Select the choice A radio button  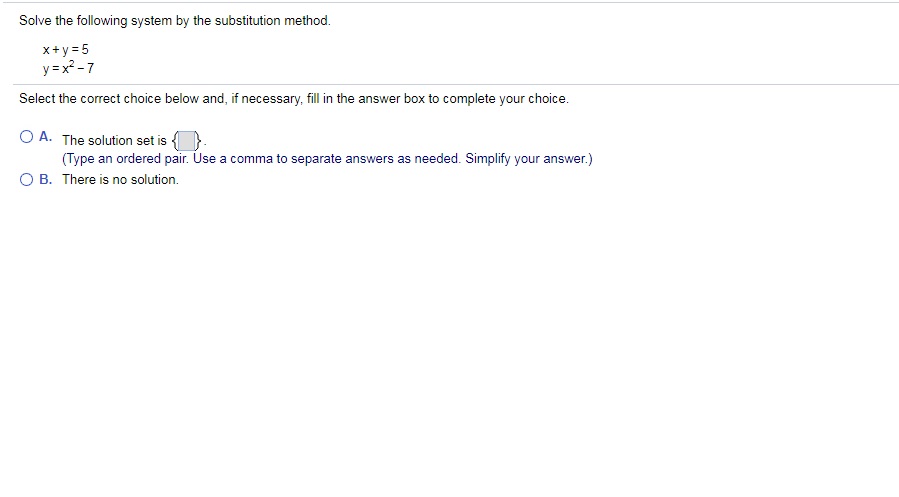click(26, 137)
